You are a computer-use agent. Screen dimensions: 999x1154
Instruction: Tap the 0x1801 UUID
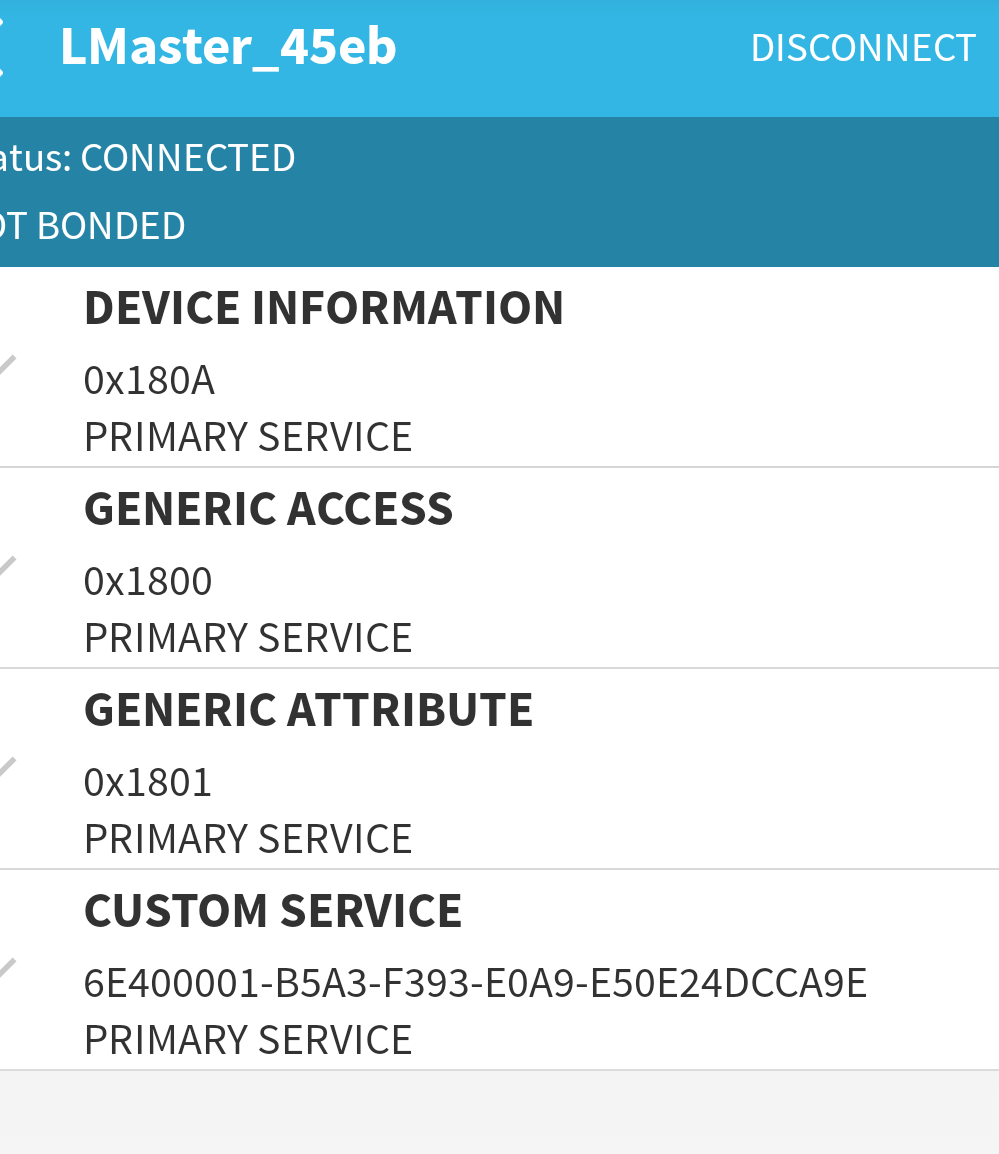(148, 782)
